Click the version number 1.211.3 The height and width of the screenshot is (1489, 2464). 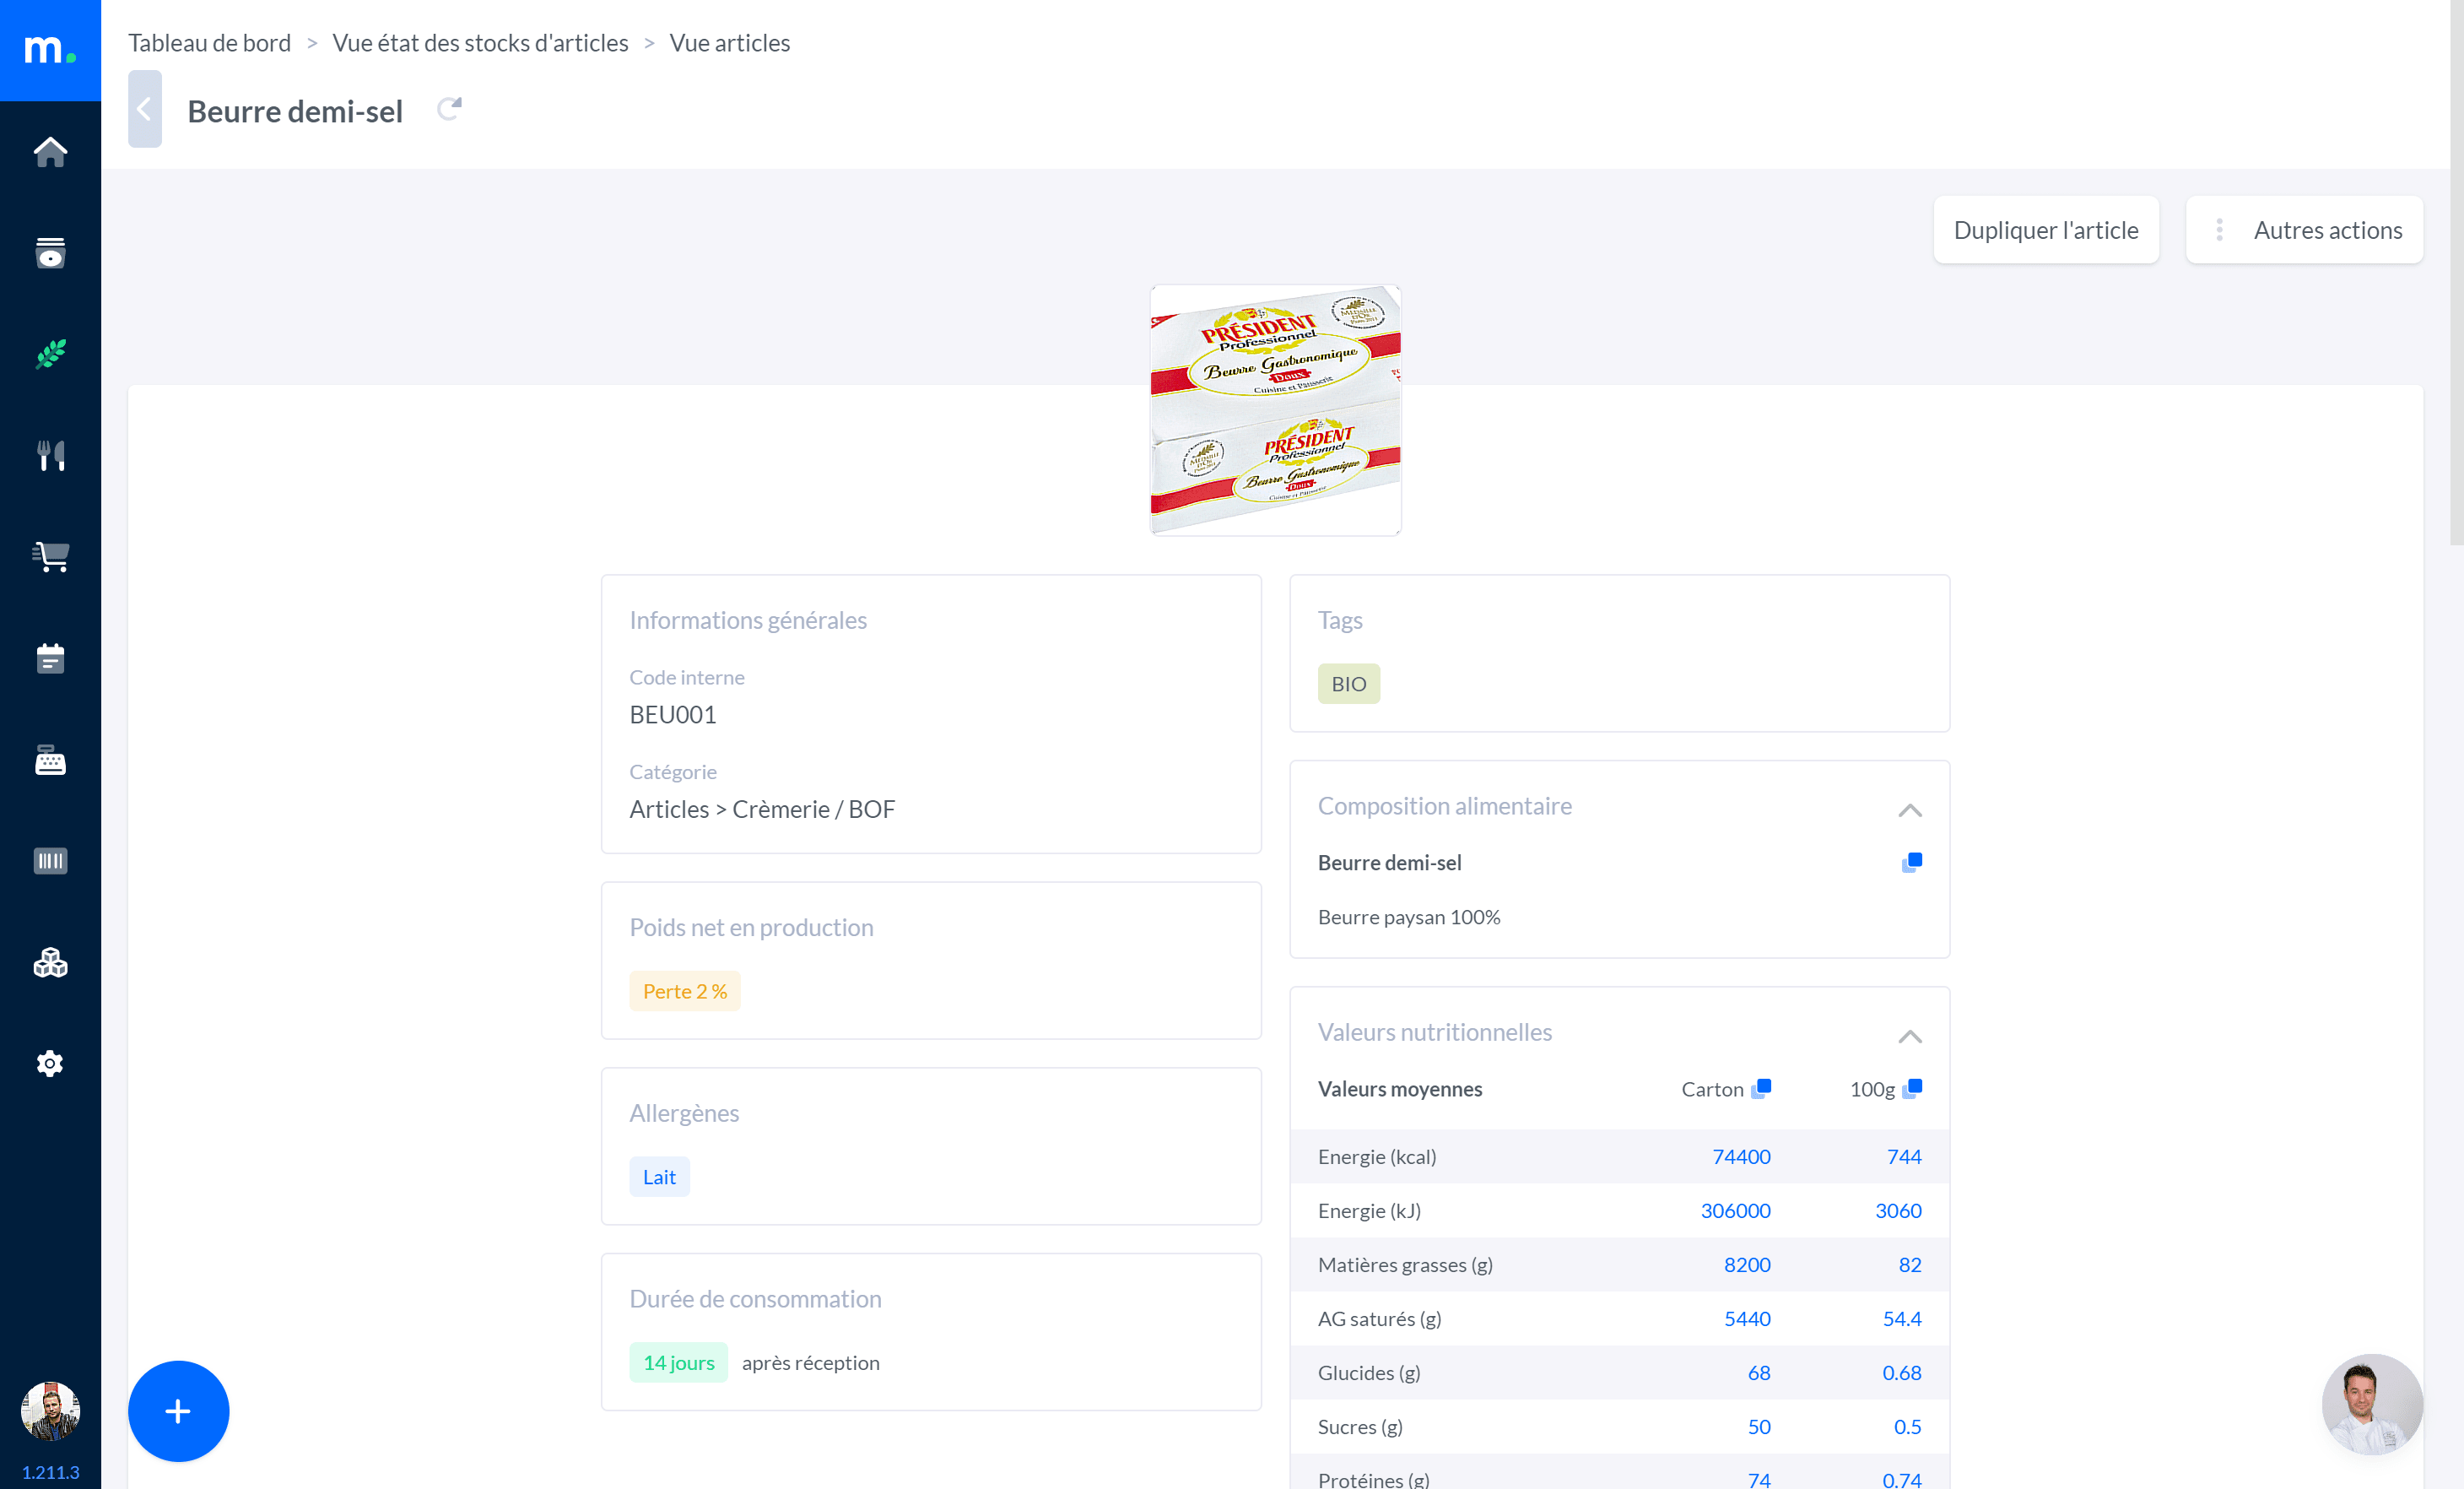coord(50,1472)
